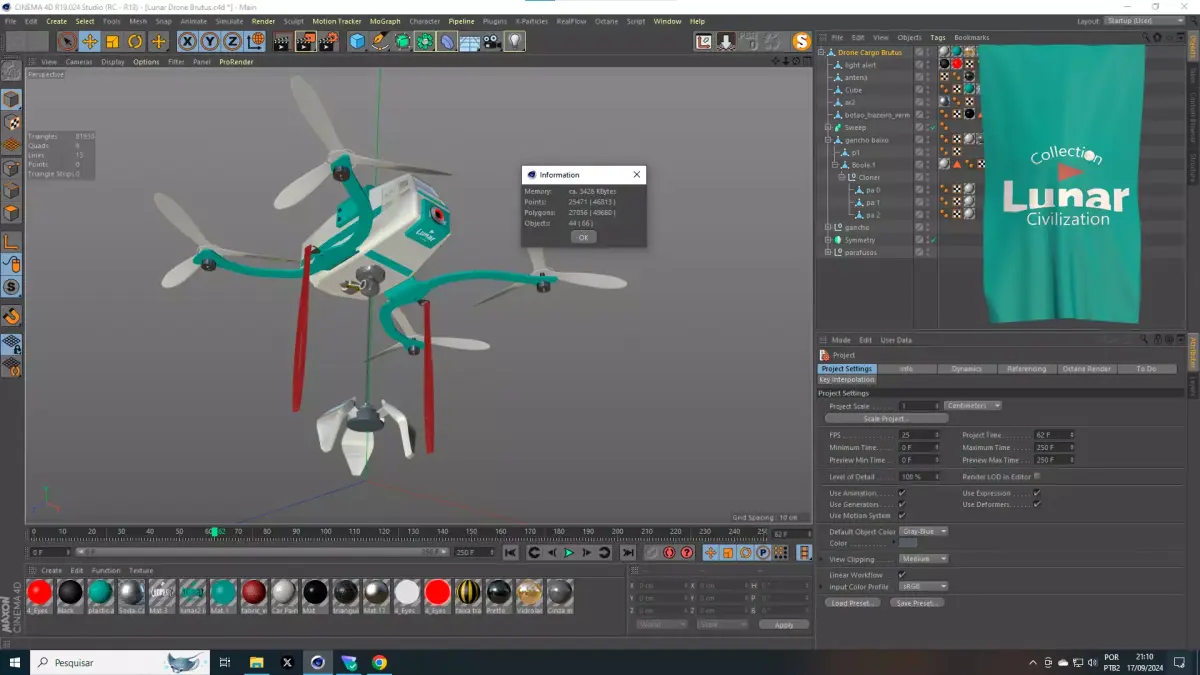Collapse the Drone Cargo Brutus tree node
This screenshot has height=675, width=1200.
pyautogui.click(x=821, y=52)
